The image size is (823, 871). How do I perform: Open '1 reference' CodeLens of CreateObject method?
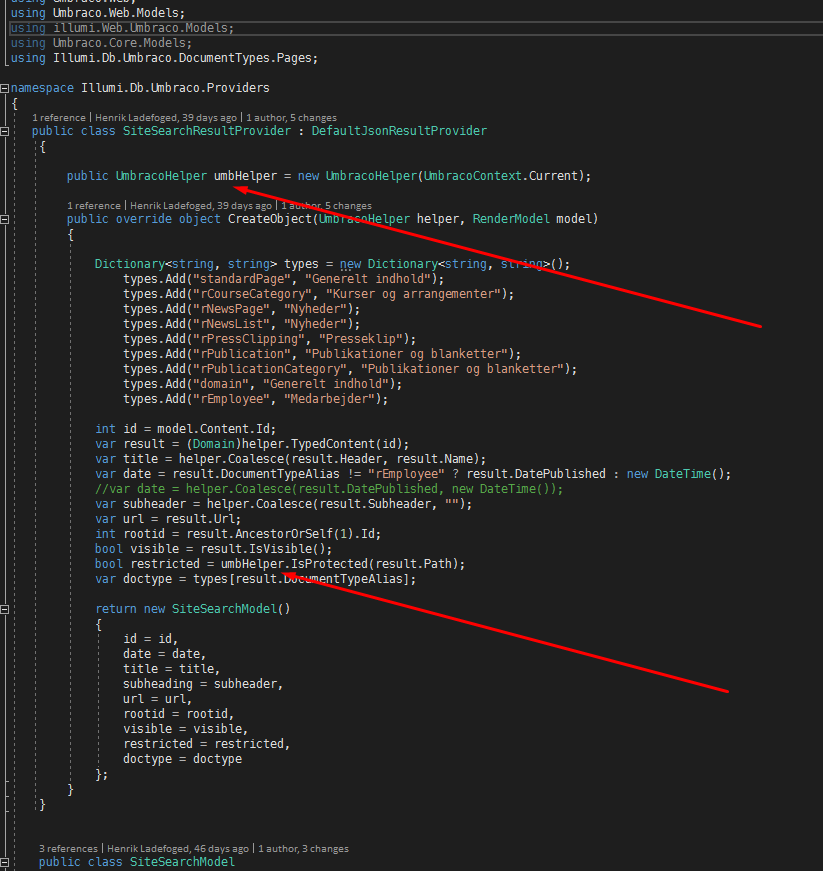94,206
